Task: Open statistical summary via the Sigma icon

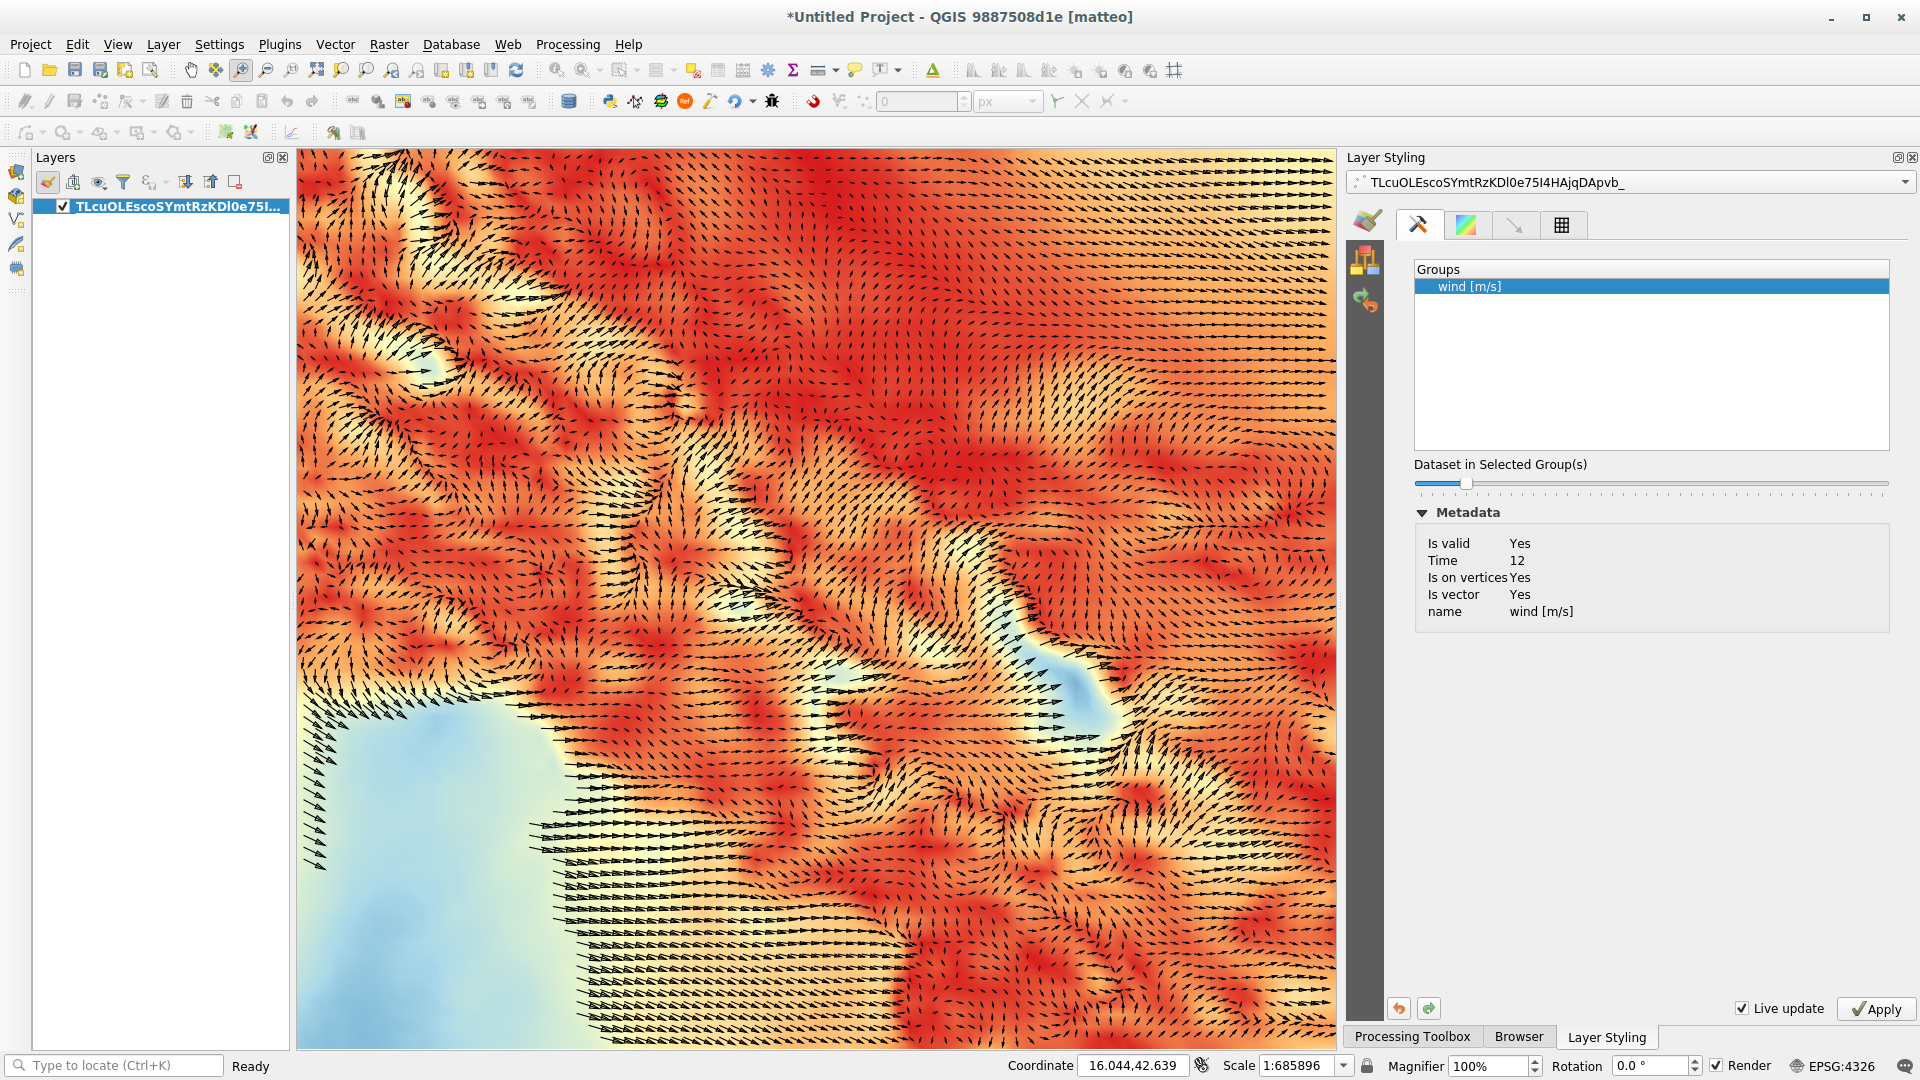Action: [x=793, y=70]
